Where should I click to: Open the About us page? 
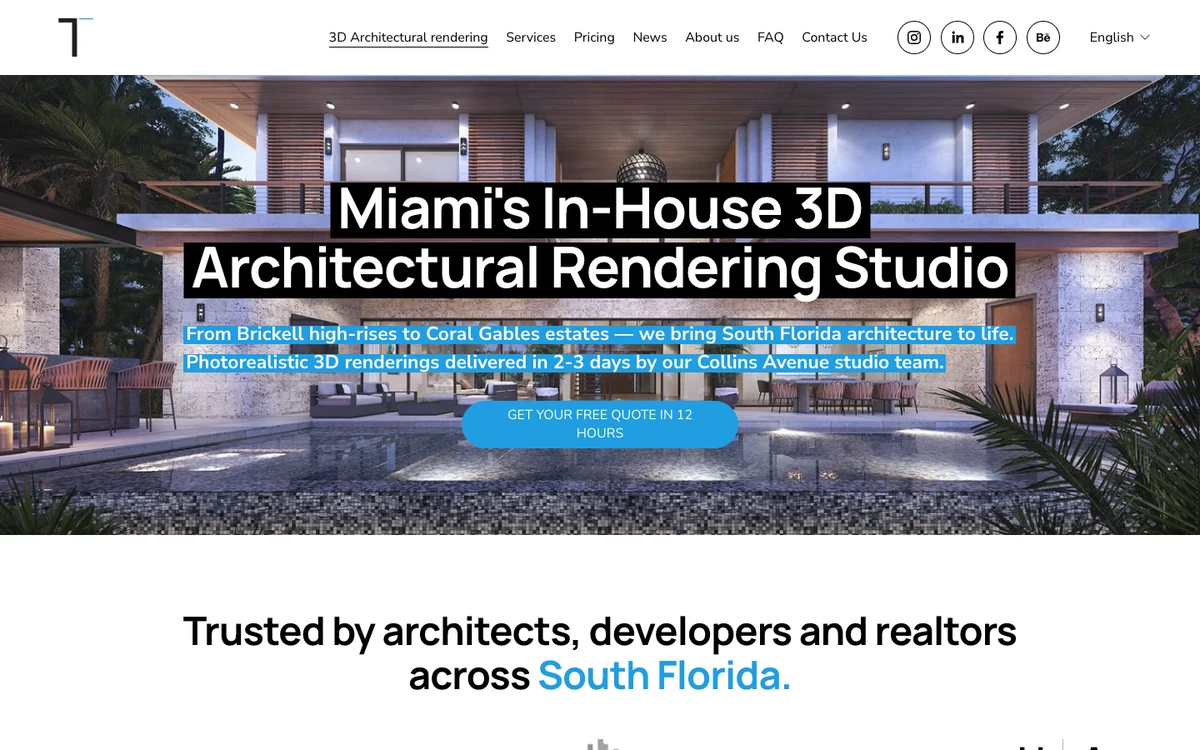click(x=712, y=37)
